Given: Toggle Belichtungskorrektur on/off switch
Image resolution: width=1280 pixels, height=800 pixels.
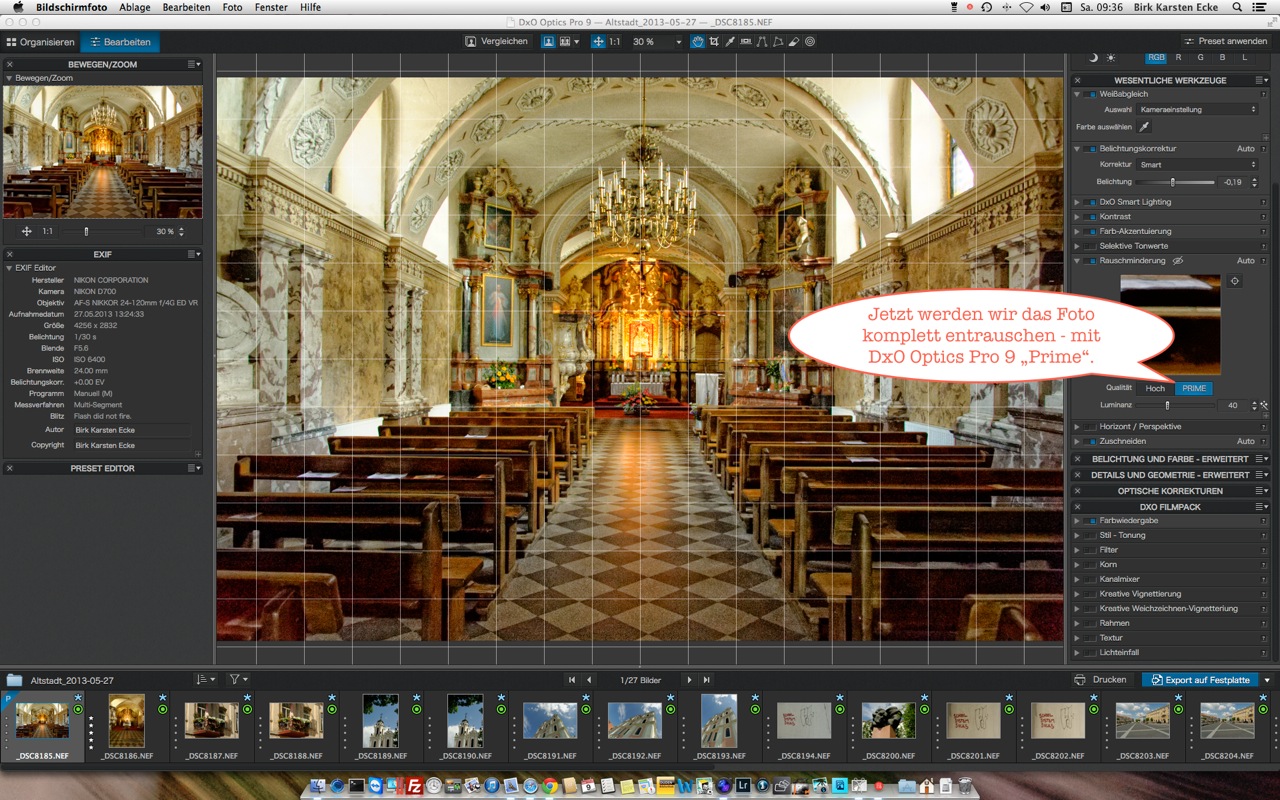Looking at the screenshot, I should (1089, 148).
